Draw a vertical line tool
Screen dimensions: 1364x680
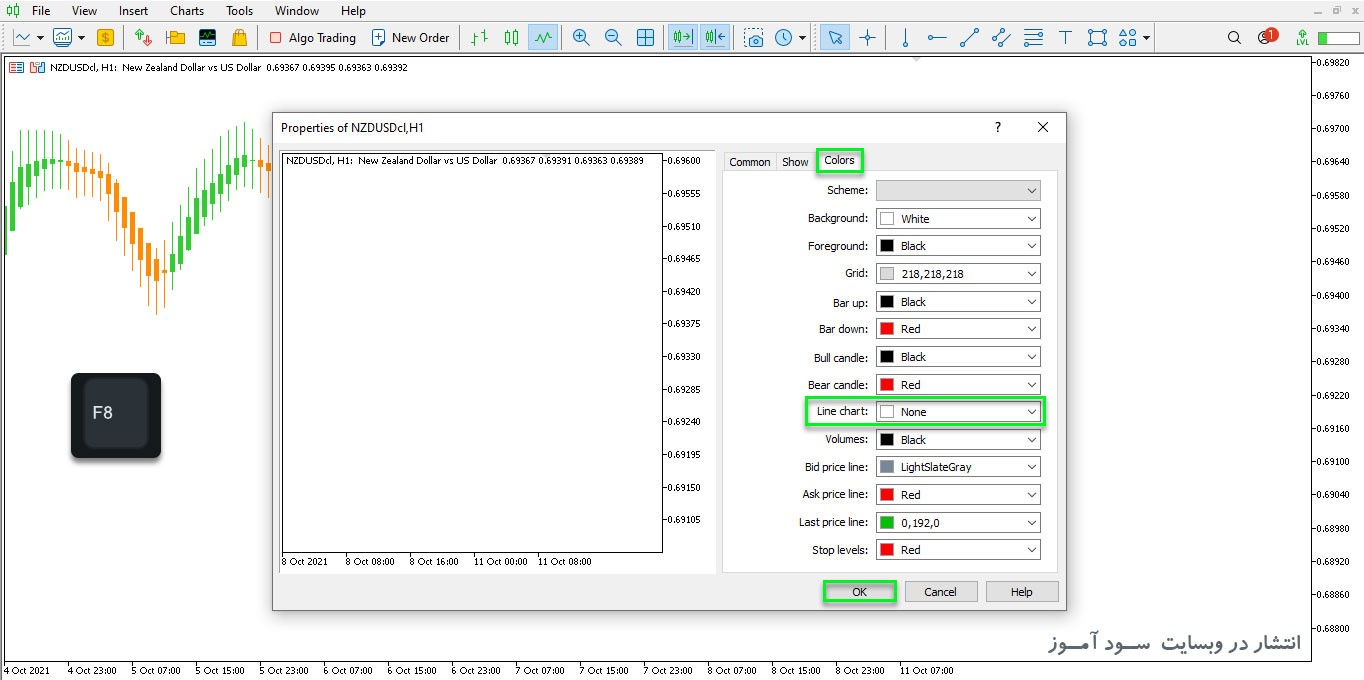[x=905, y=38]
